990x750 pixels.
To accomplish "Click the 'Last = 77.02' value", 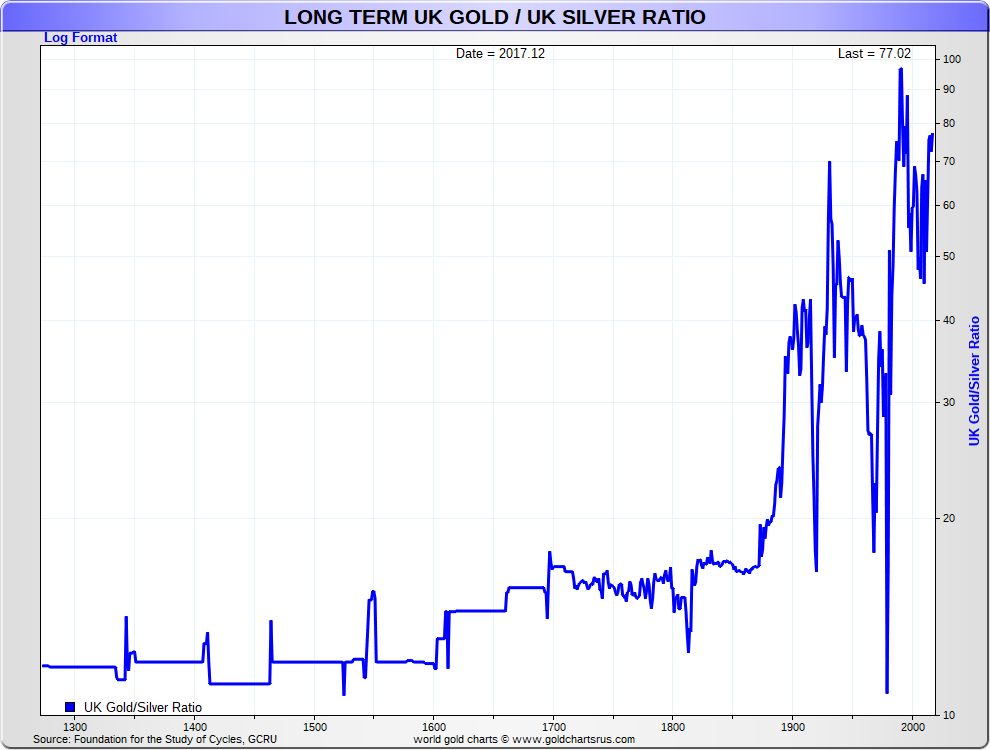I will (x=874, y=54).
